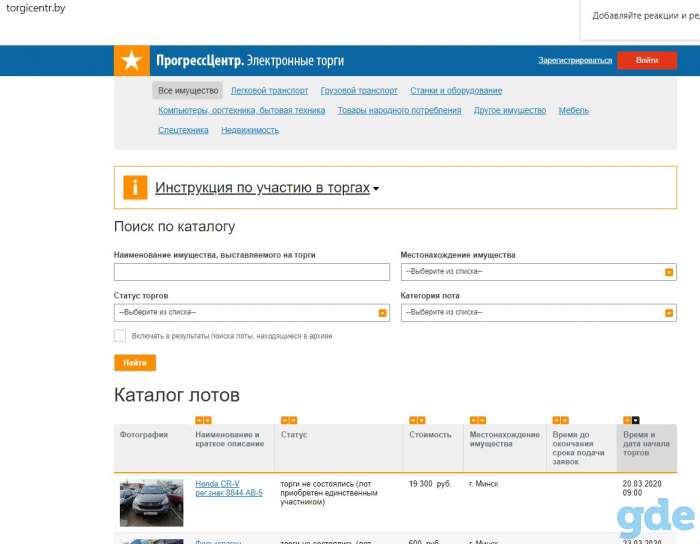The width and height of the screenshot is (700, 544).
Task: Click the Honda CR-V car photo thumbnail
Action: (151, 503)
